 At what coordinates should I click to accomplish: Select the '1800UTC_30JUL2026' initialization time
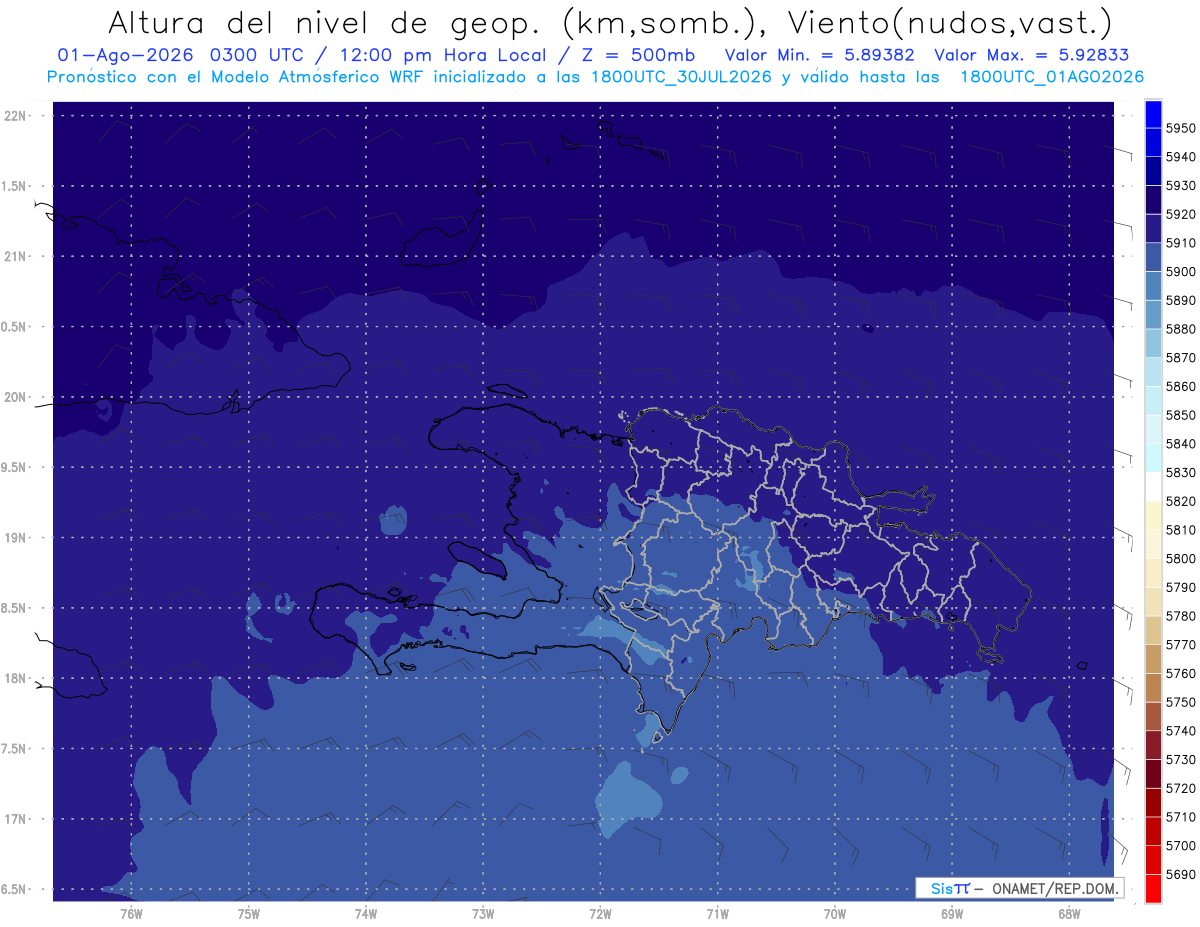pyautogui.click(x=682, y=77)
